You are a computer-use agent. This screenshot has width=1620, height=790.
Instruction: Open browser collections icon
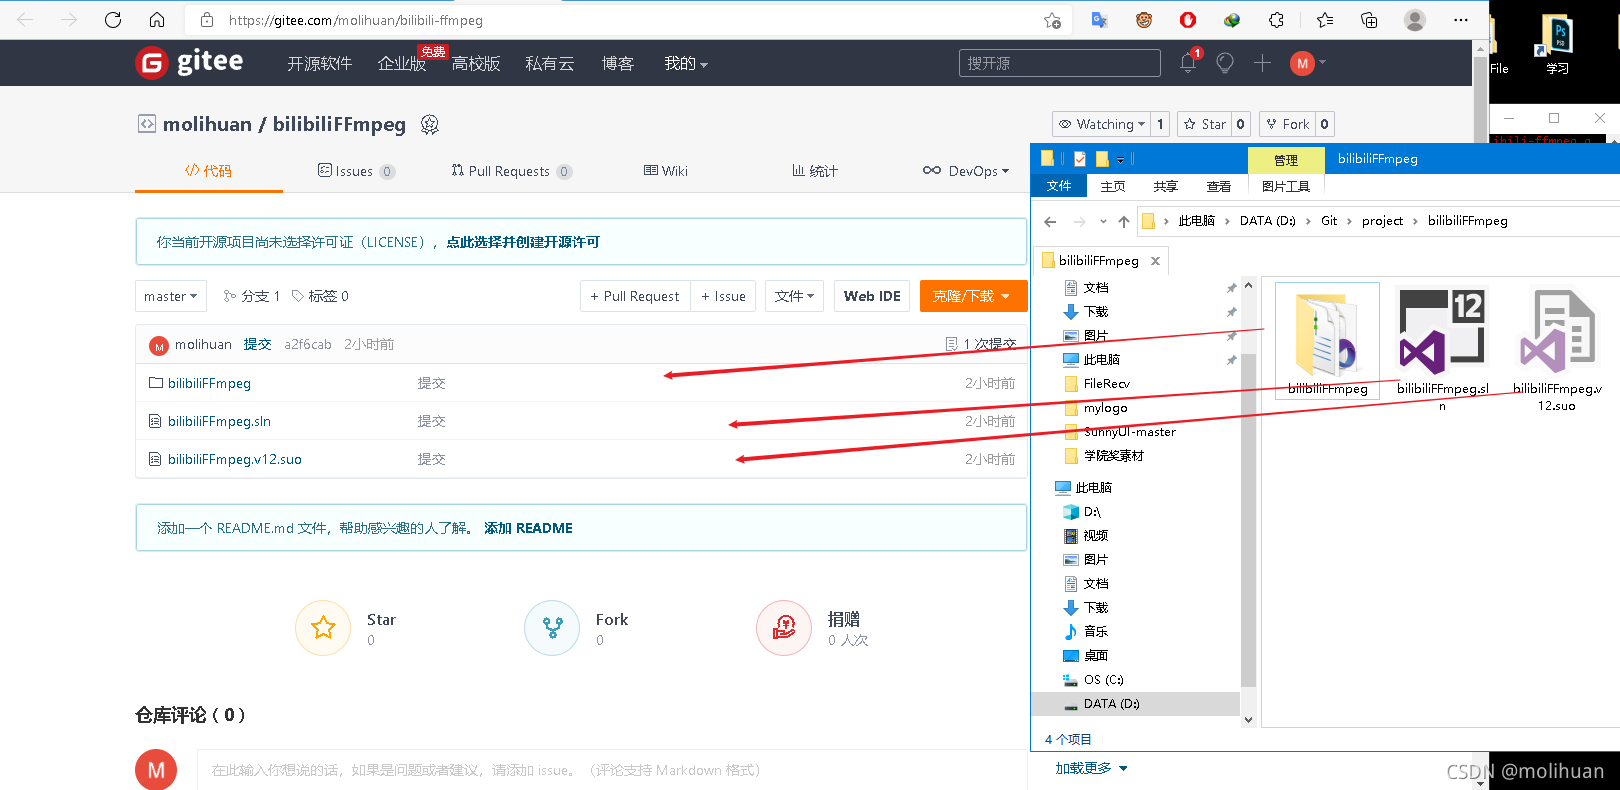[x=1369, y=20]
